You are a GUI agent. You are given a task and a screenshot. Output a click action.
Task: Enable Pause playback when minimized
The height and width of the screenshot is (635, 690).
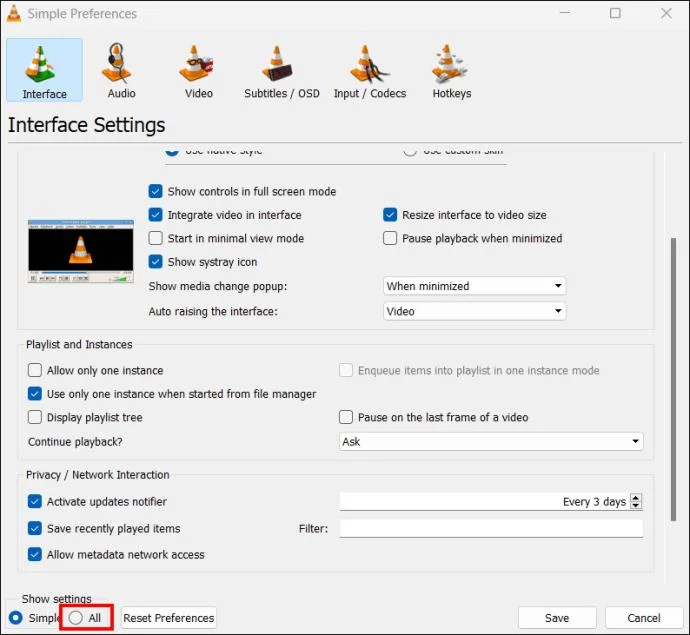[x=390, y=238]
